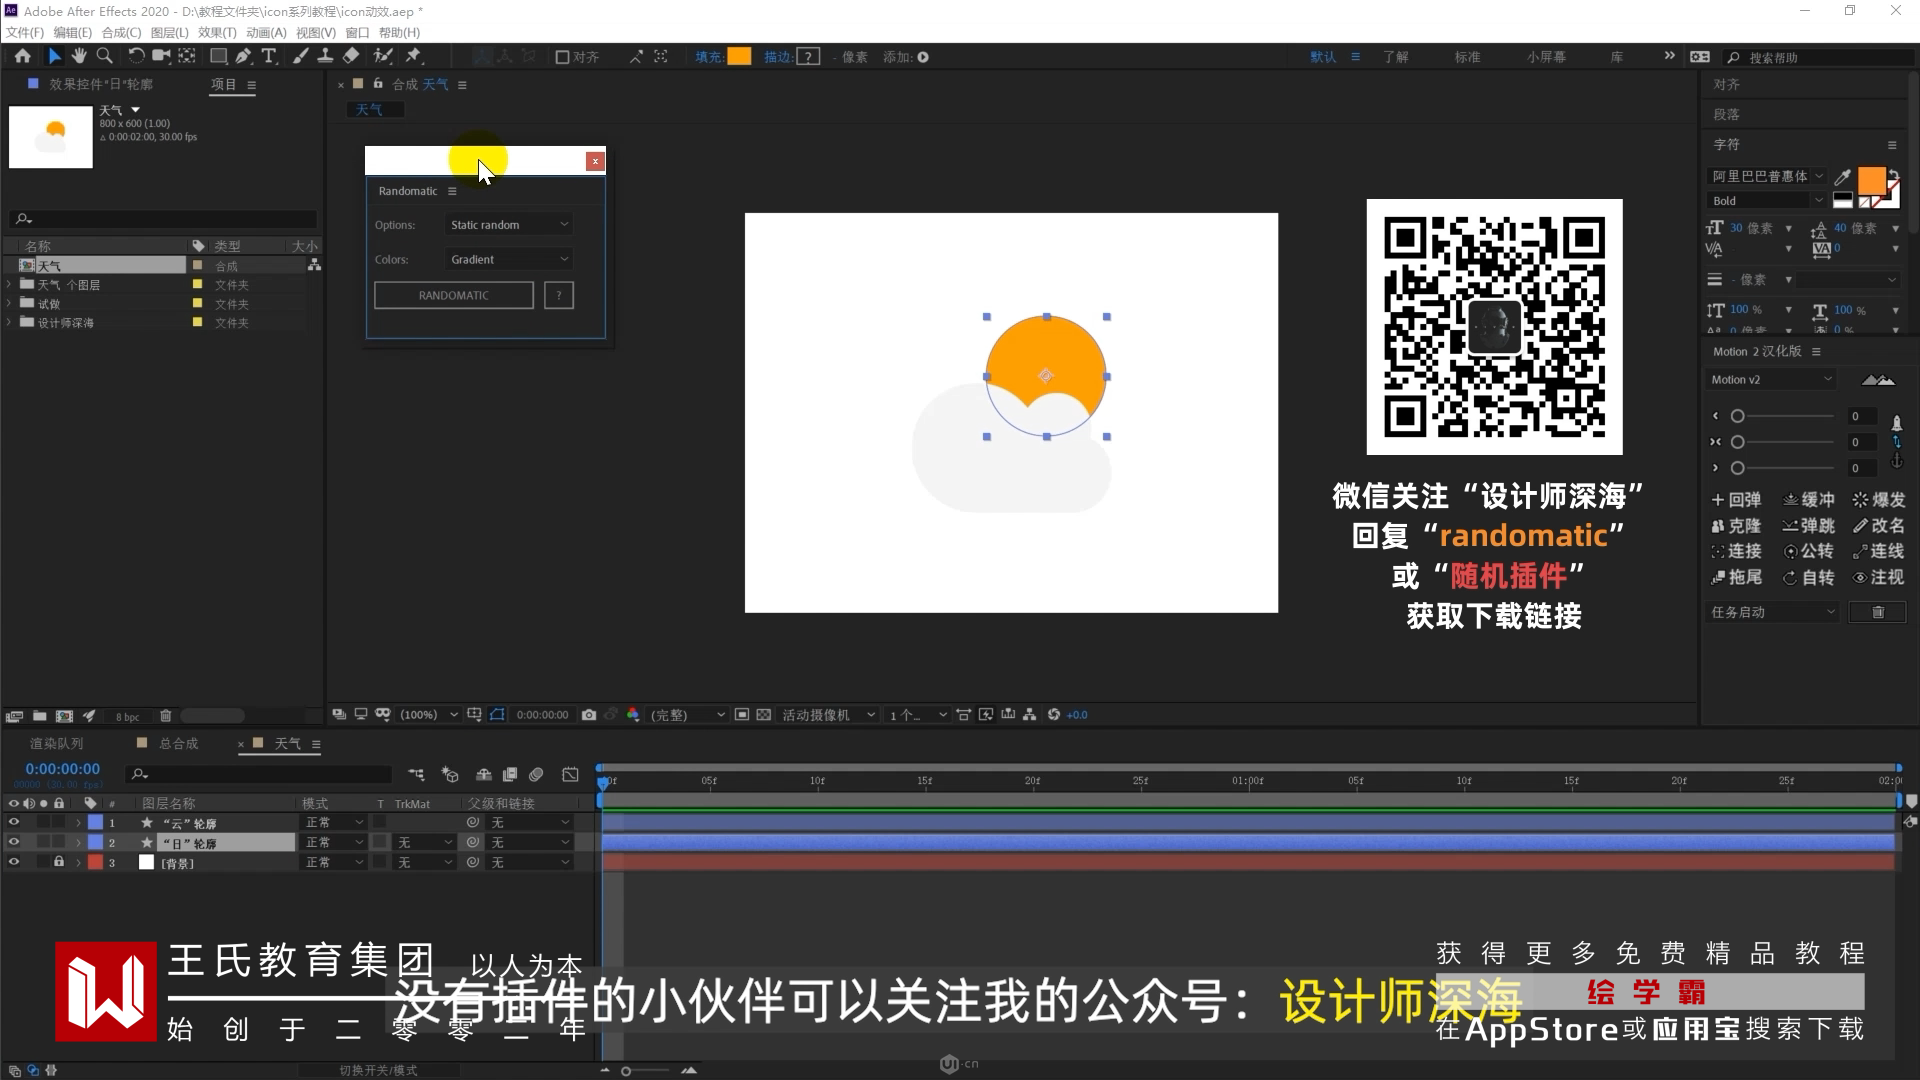Image resolution: width=1920 pixels, height=1080 pixels.
Task: Select the Hand tool in toolbar
Action: 79,57
